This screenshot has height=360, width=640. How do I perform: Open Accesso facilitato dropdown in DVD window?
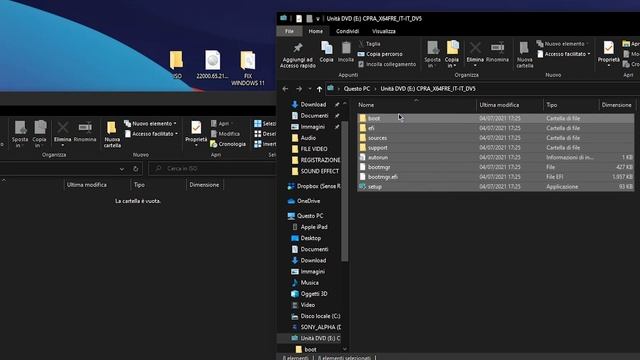click(564, 54)
